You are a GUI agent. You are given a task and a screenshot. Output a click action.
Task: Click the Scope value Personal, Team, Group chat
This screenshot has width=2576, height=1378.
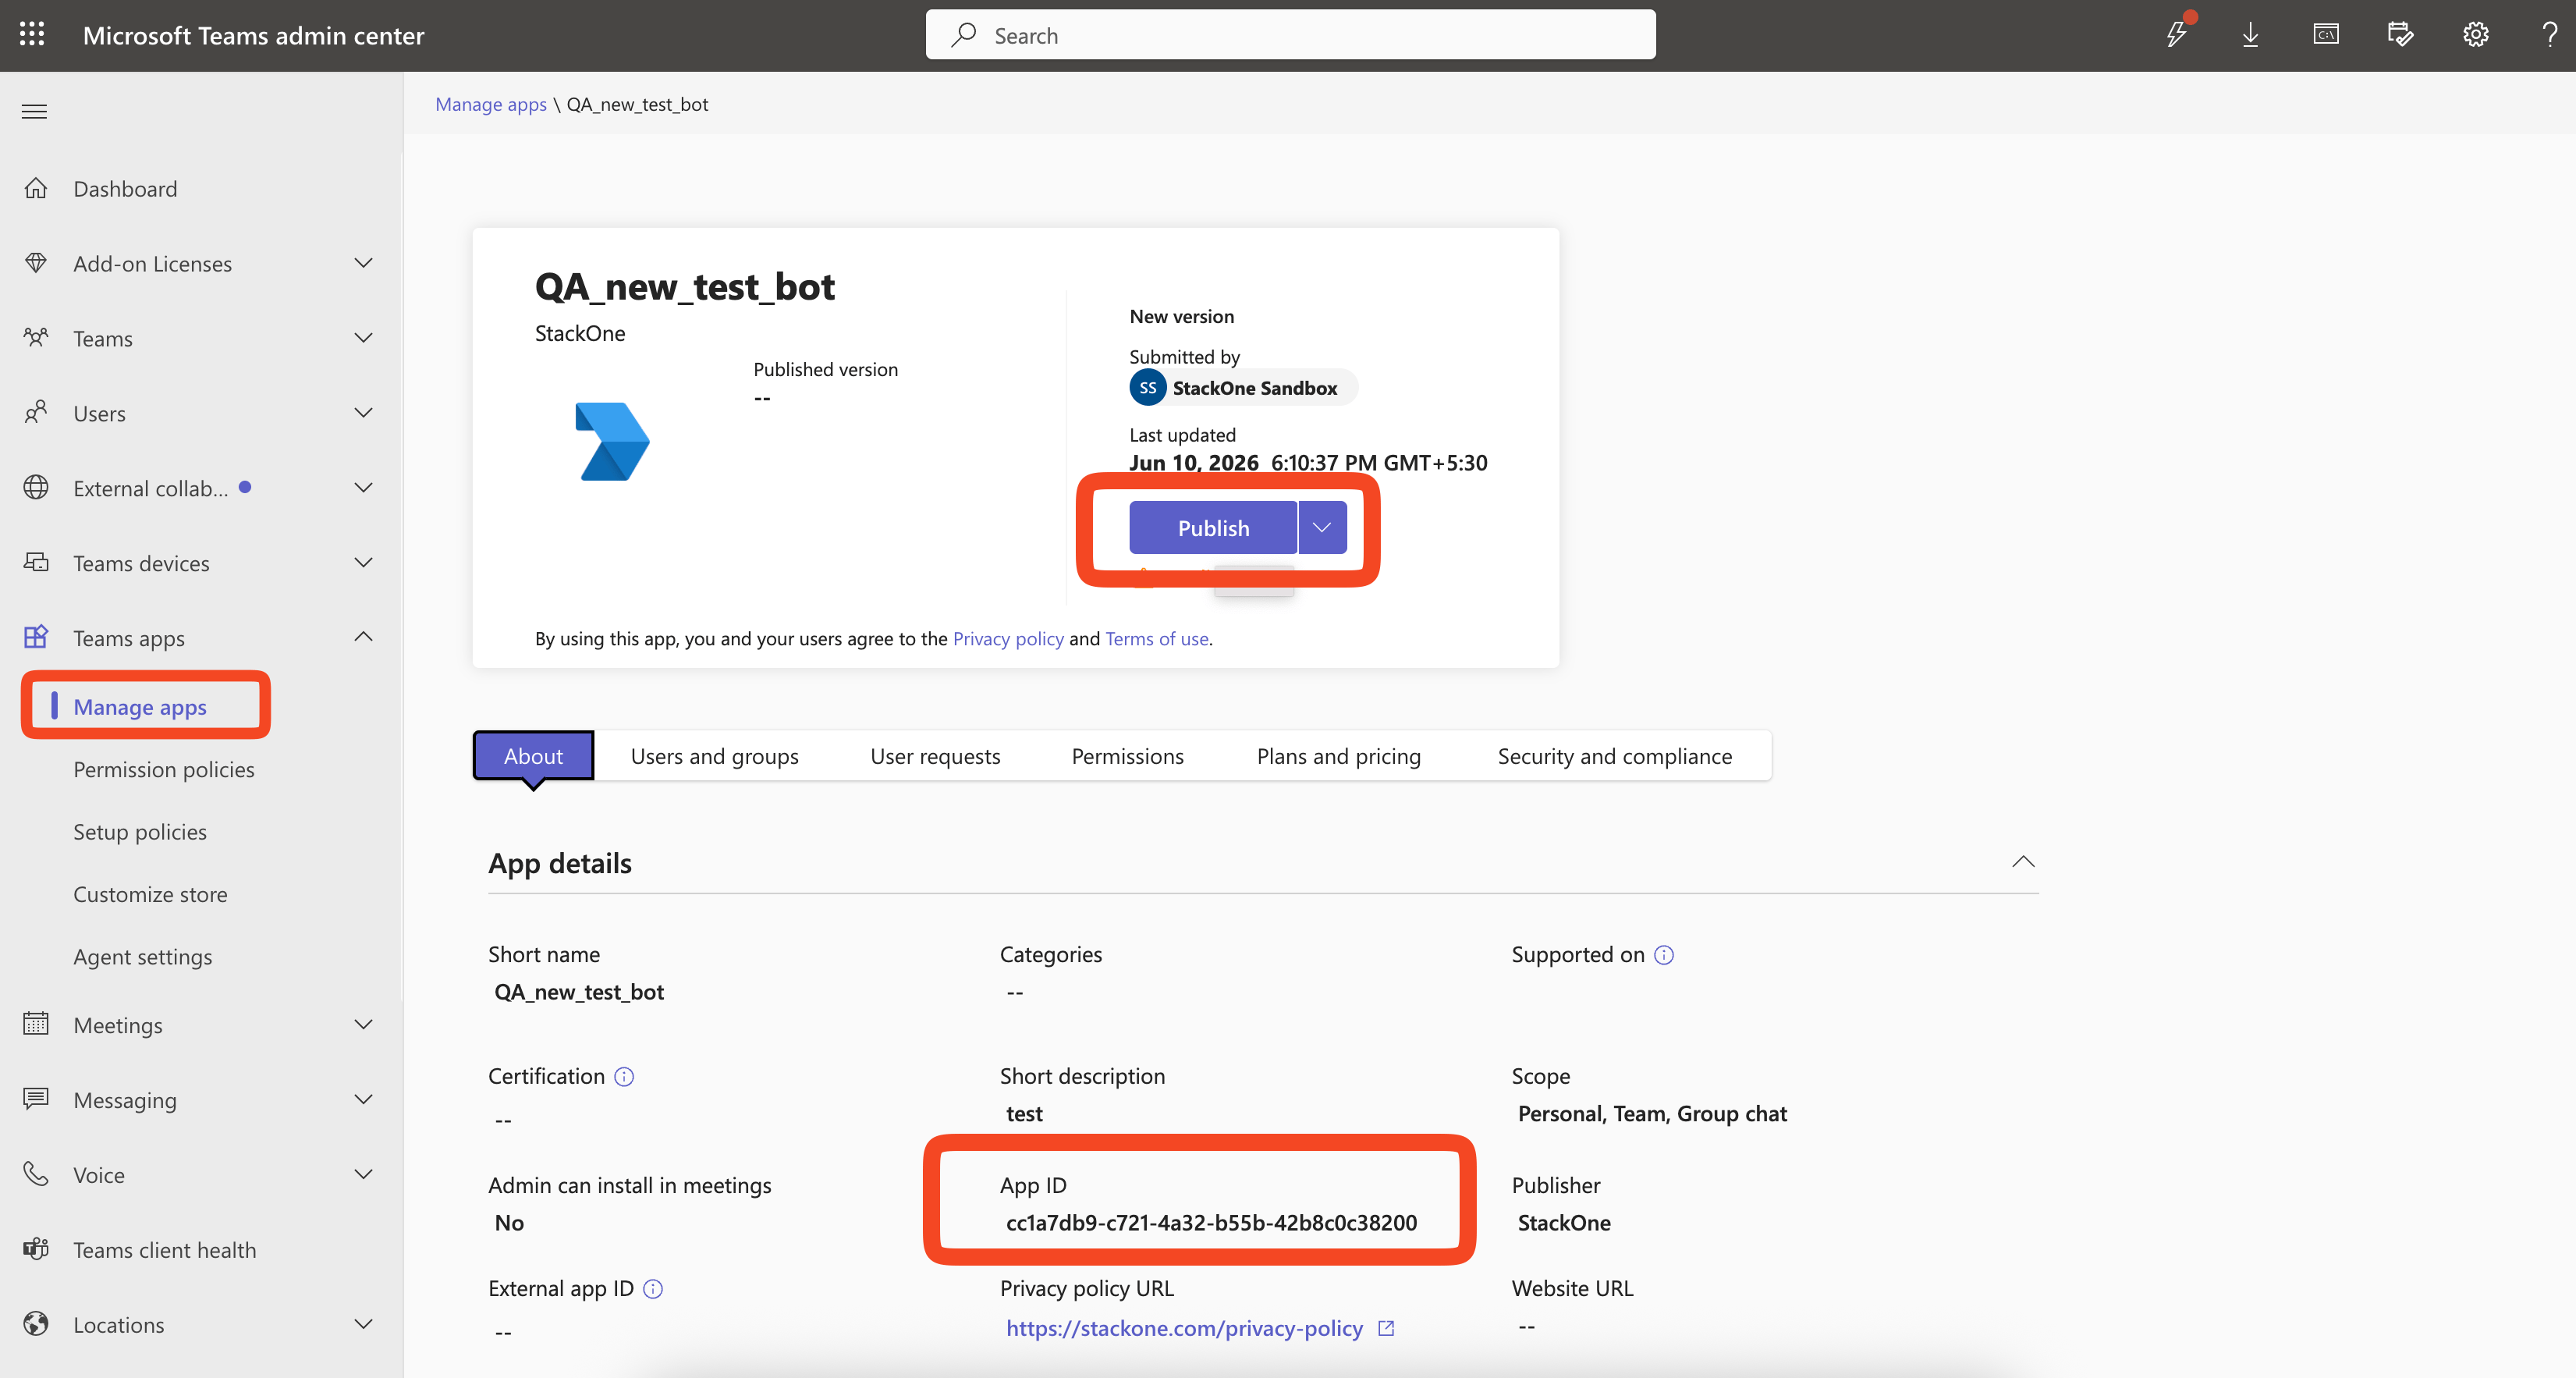pos(1652,1114)
